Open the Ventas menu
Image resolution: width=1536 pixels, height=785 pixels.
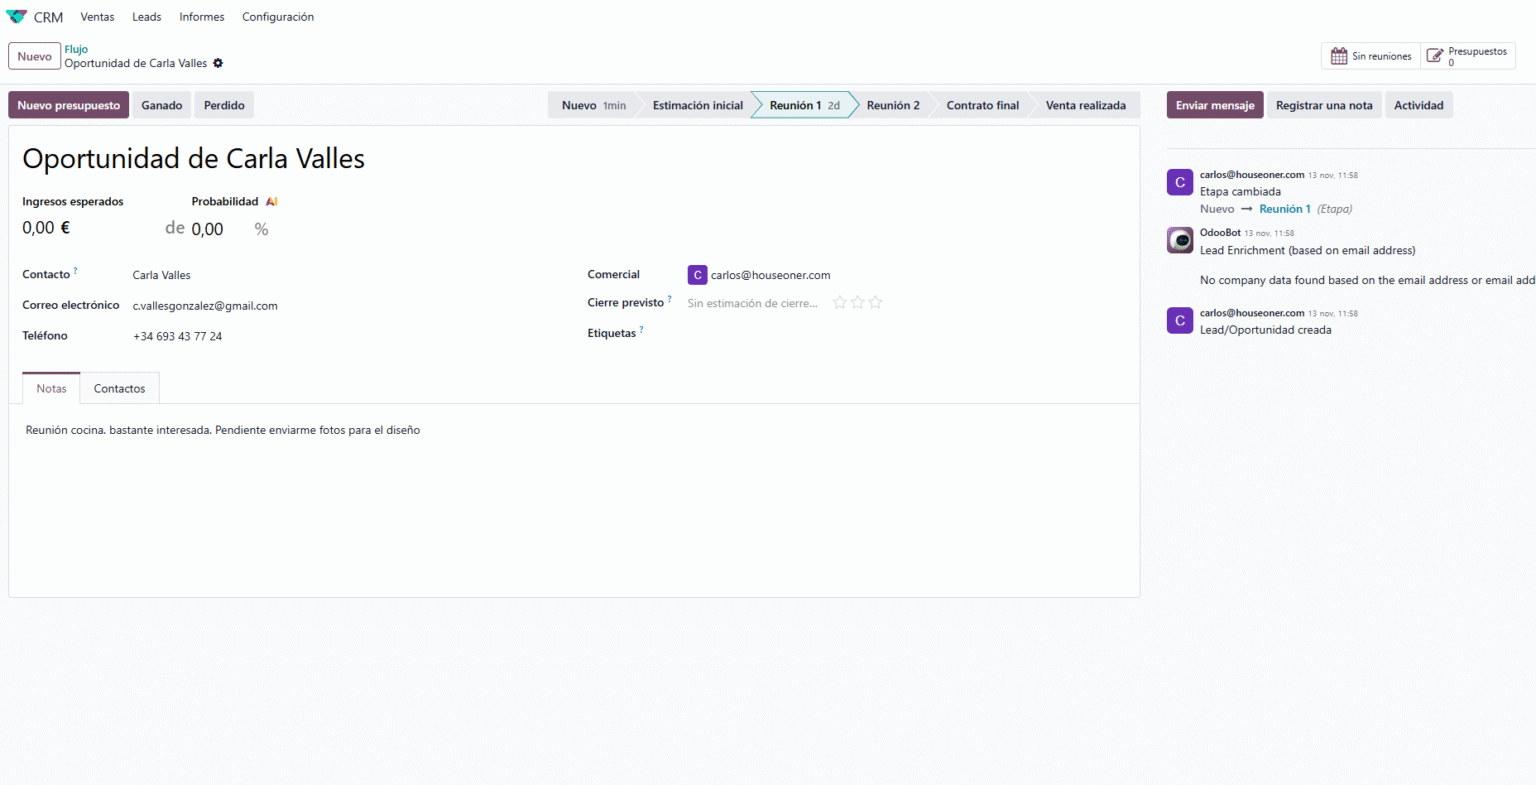(97, 17)
